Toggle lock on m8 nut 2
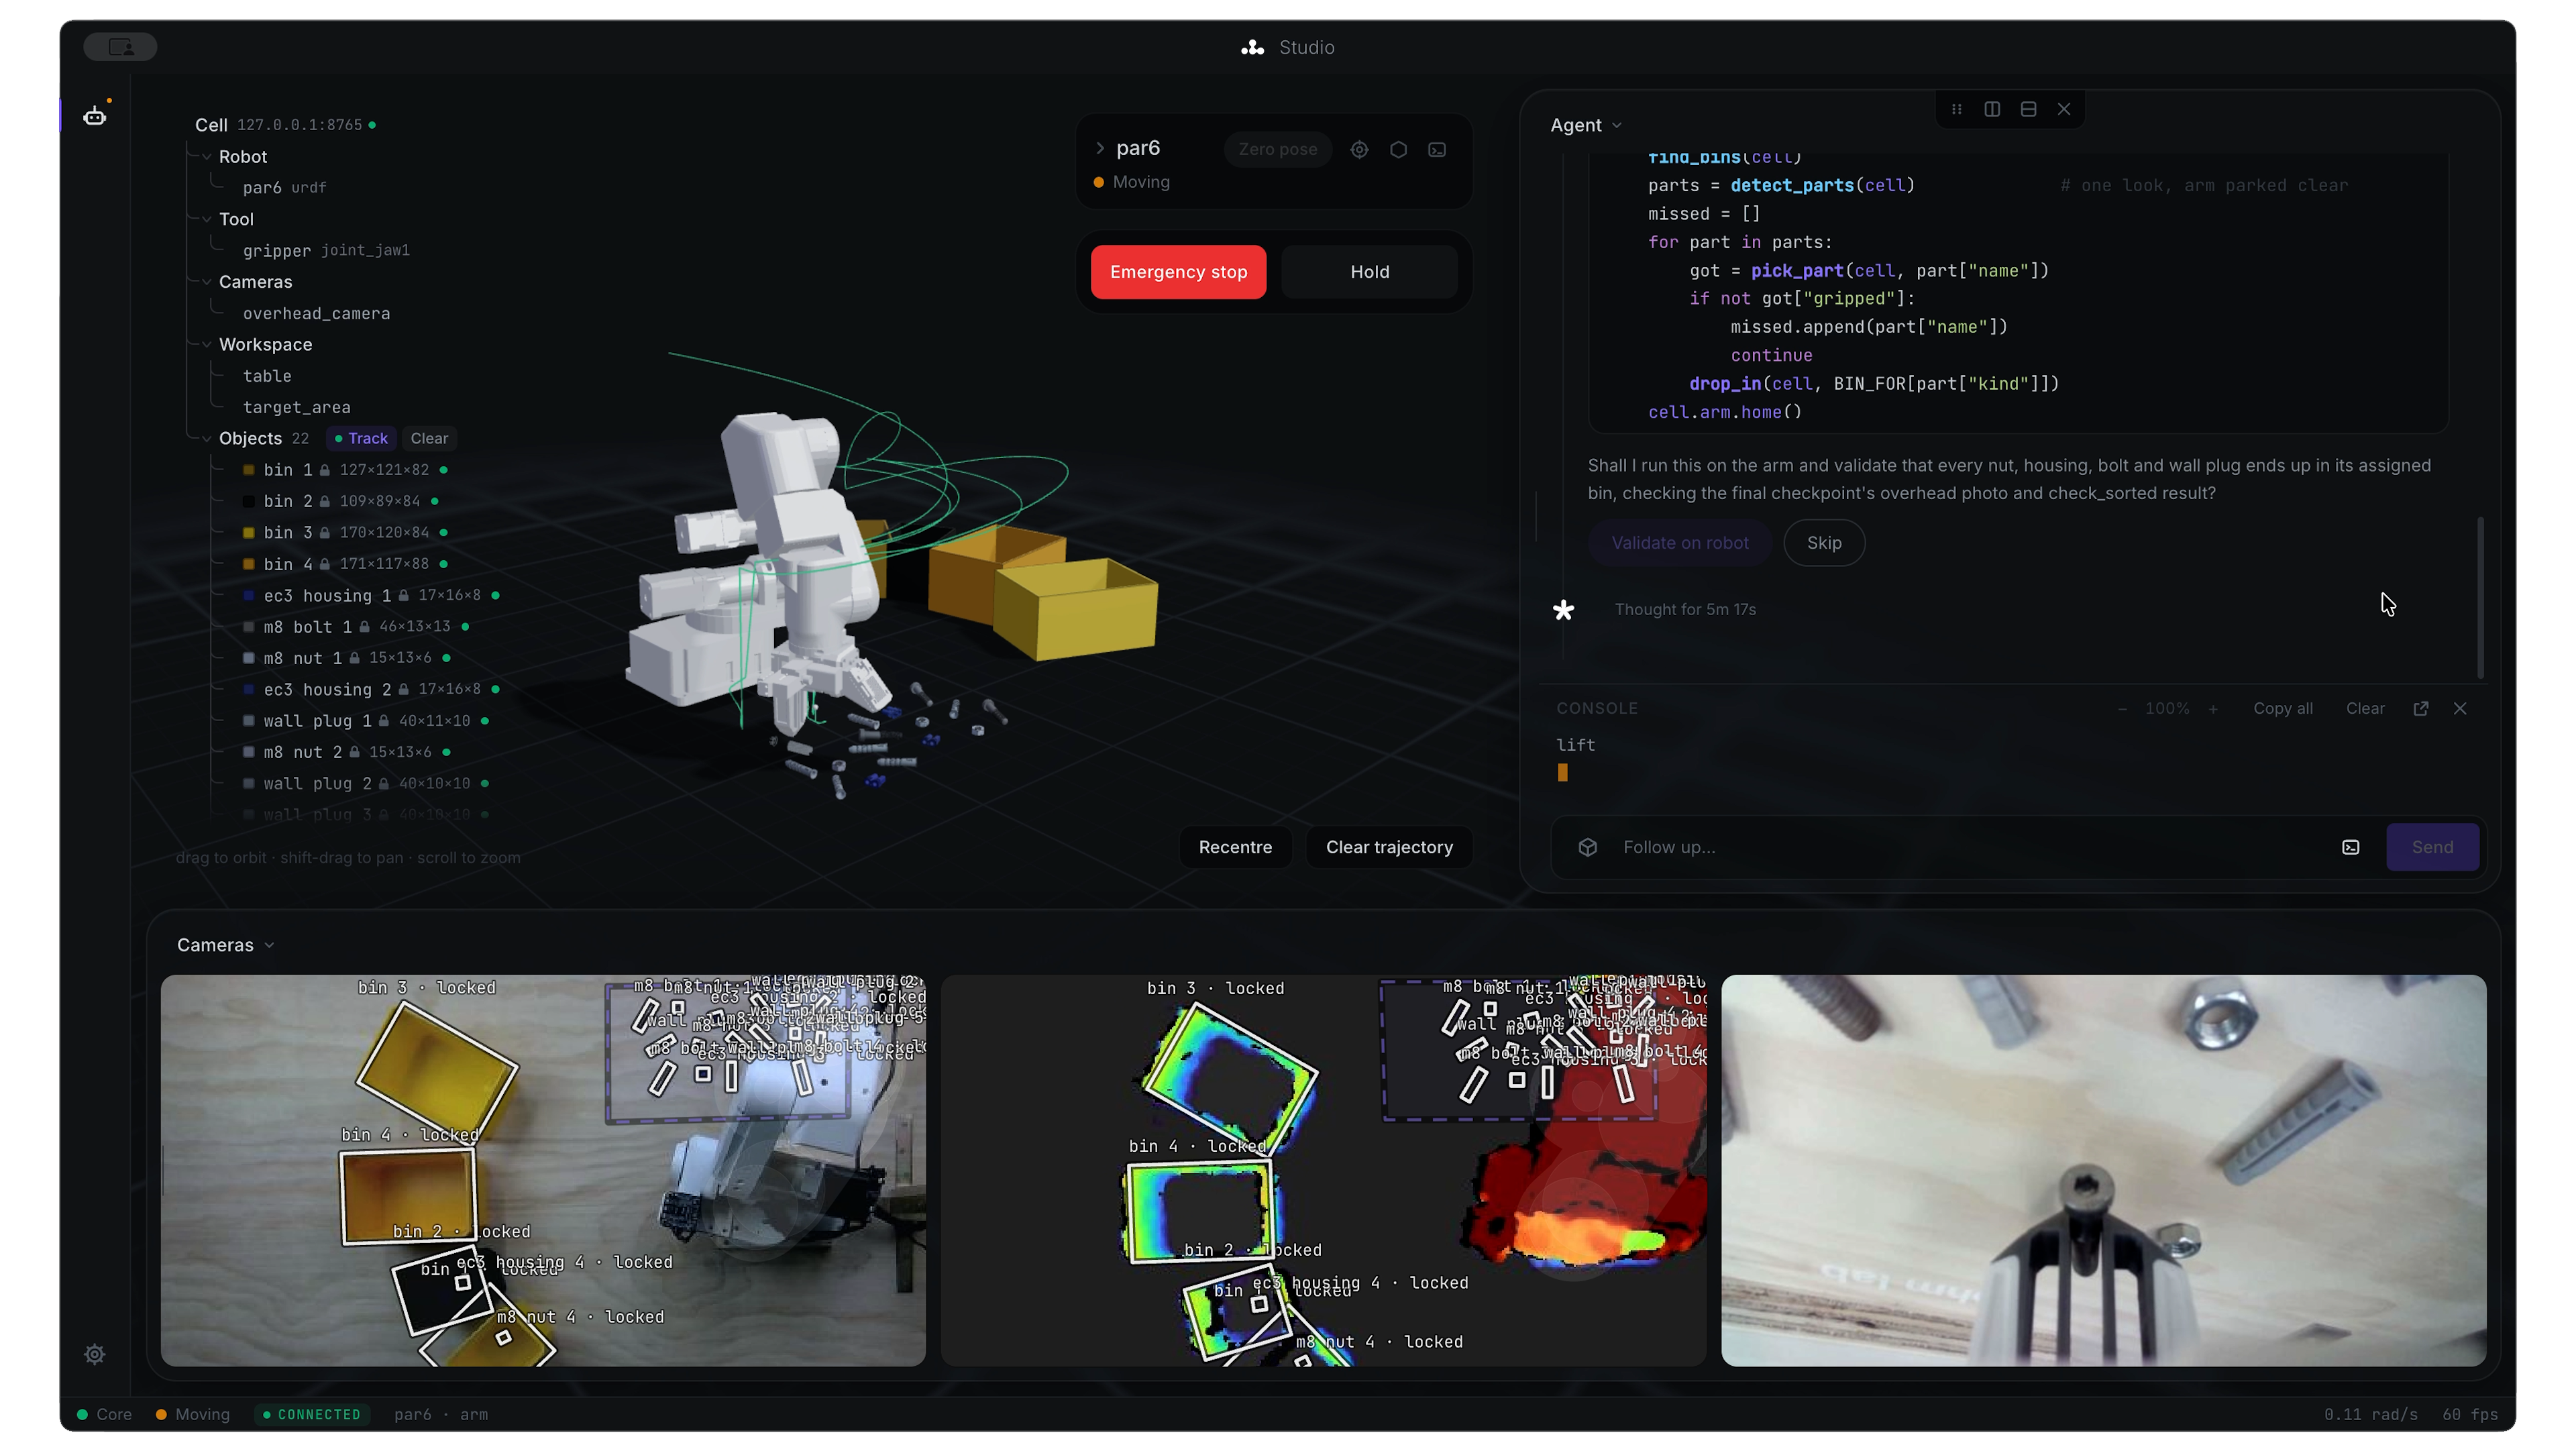The image size is (2576, 1449). pos(354,751)
